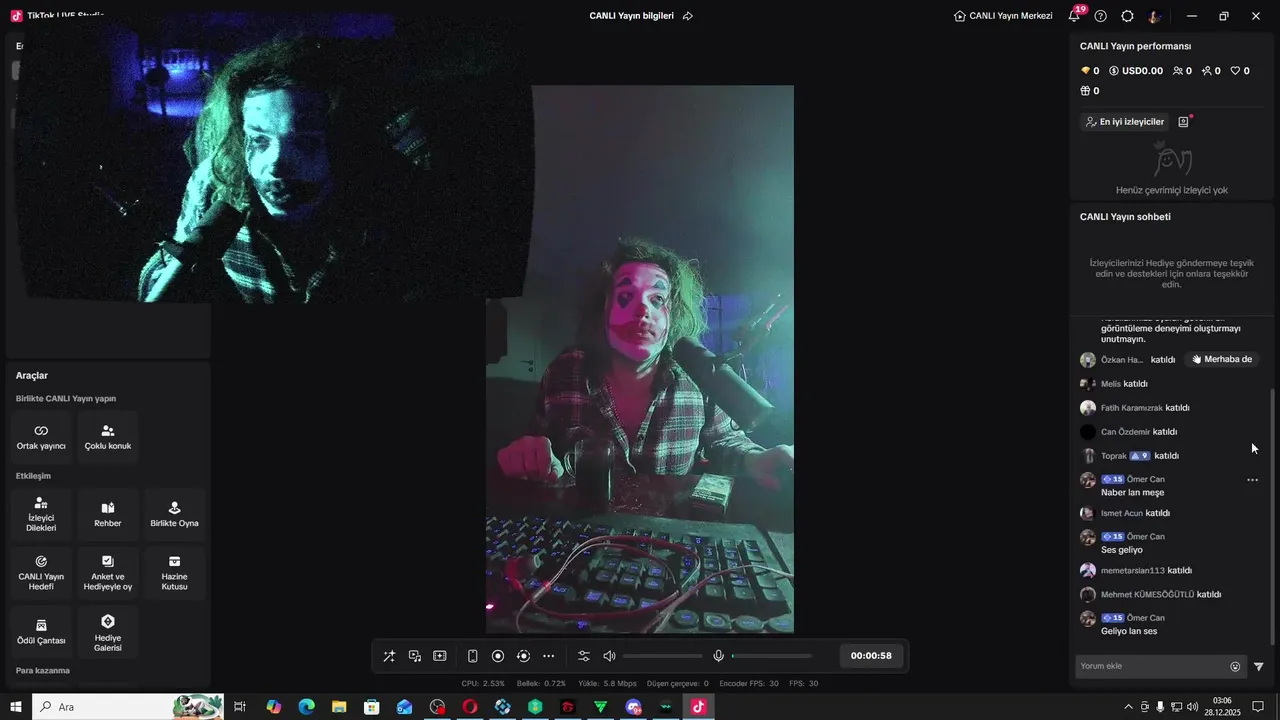Click the add scene frame icon

[x=440, y=656]
